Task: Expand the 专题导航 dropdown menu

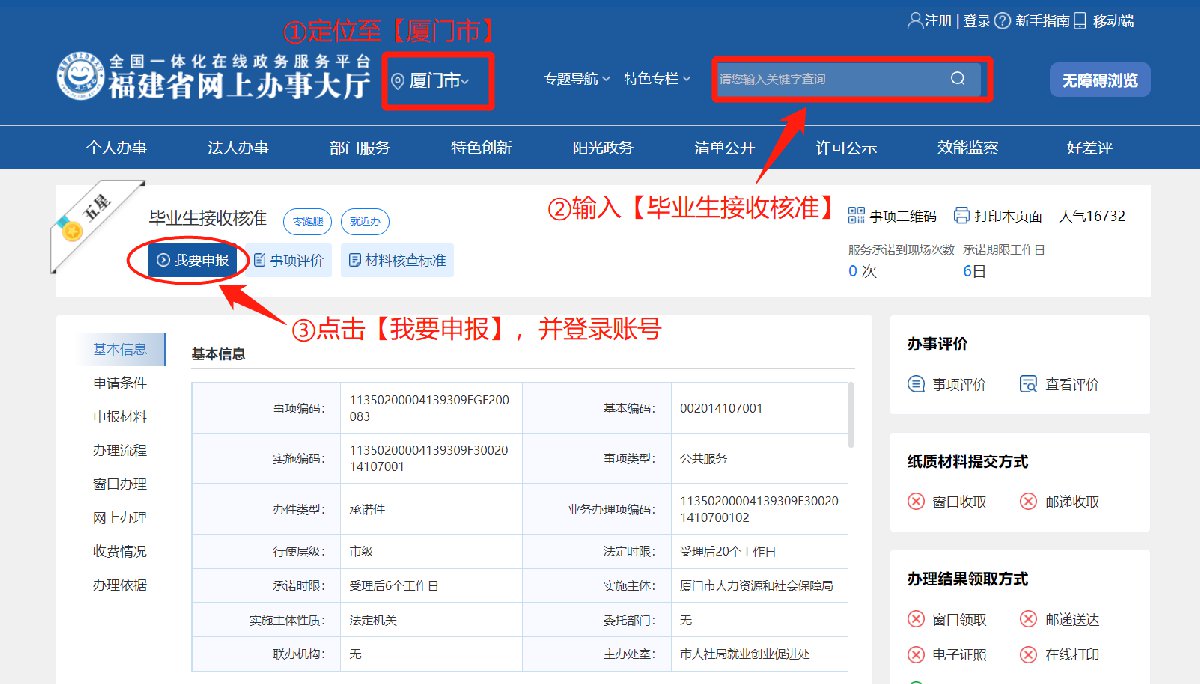Action: click(576, 79)
